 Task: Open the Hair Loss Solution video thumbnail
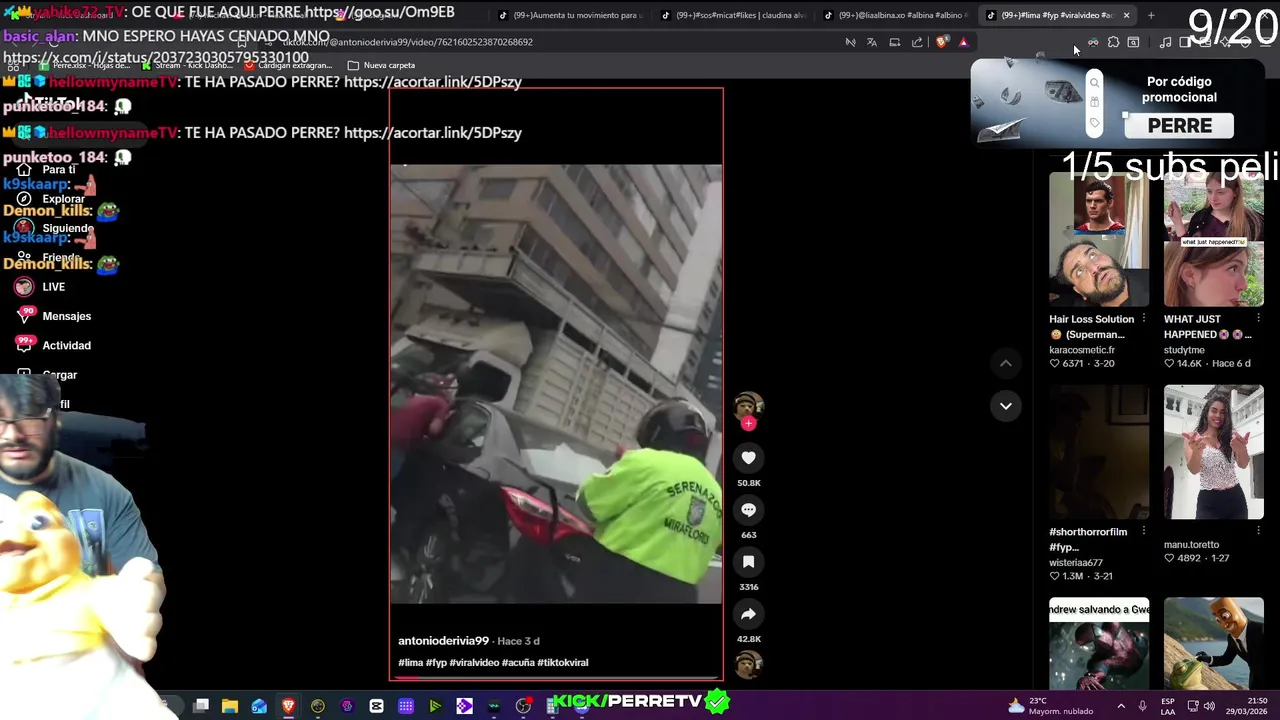pos(1099,239)
